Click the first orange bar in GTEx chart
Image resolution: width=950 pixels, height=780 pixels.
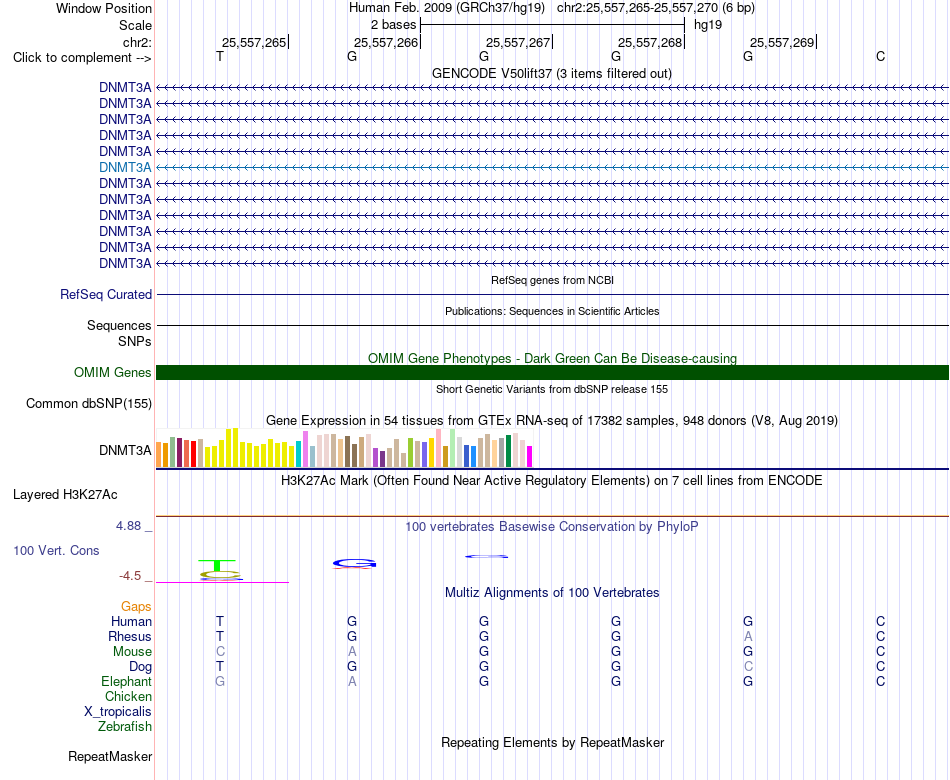pyautogui.click(x=159, y=455)
